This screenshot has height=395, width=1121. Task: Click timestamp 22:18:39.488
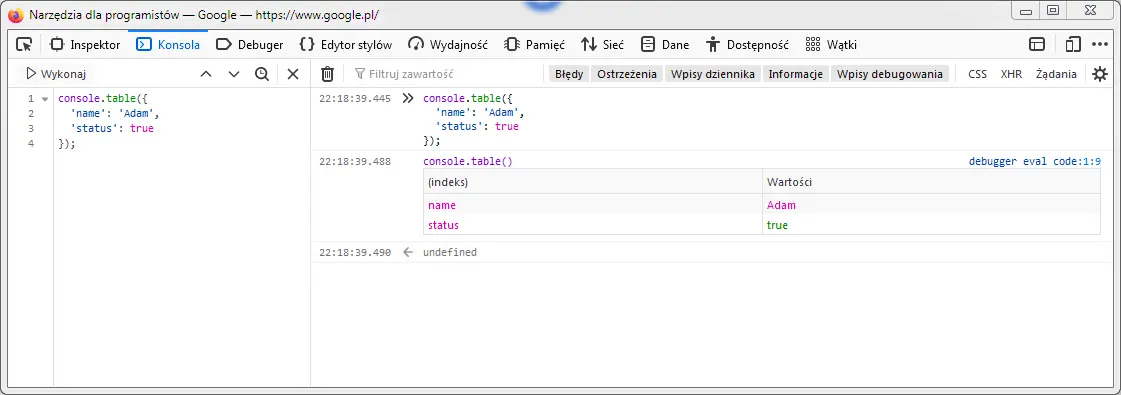click(355, 161)
